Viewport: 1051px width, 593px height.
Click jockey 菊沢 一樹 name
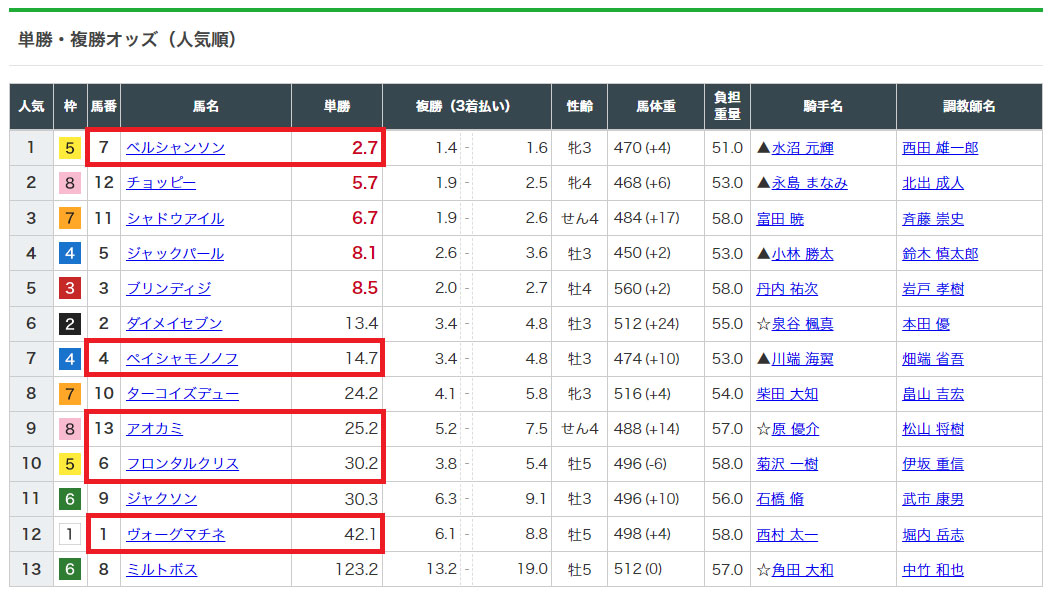[x=787, y=464]
